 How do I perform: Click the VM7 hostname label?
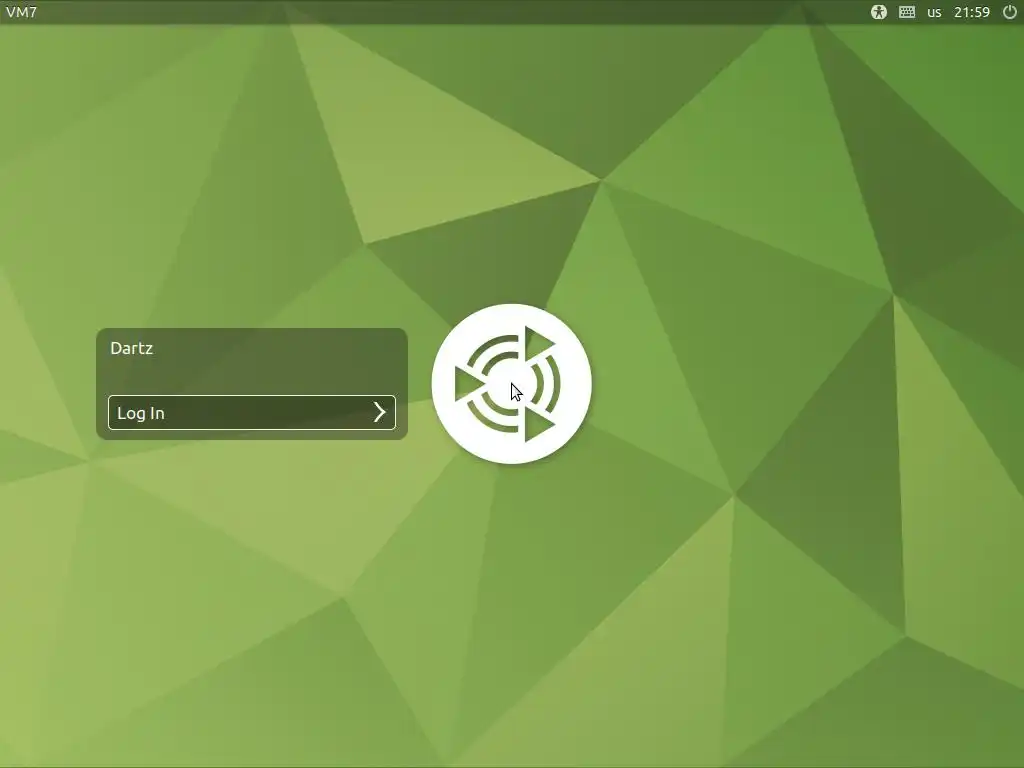click(22, 12)
